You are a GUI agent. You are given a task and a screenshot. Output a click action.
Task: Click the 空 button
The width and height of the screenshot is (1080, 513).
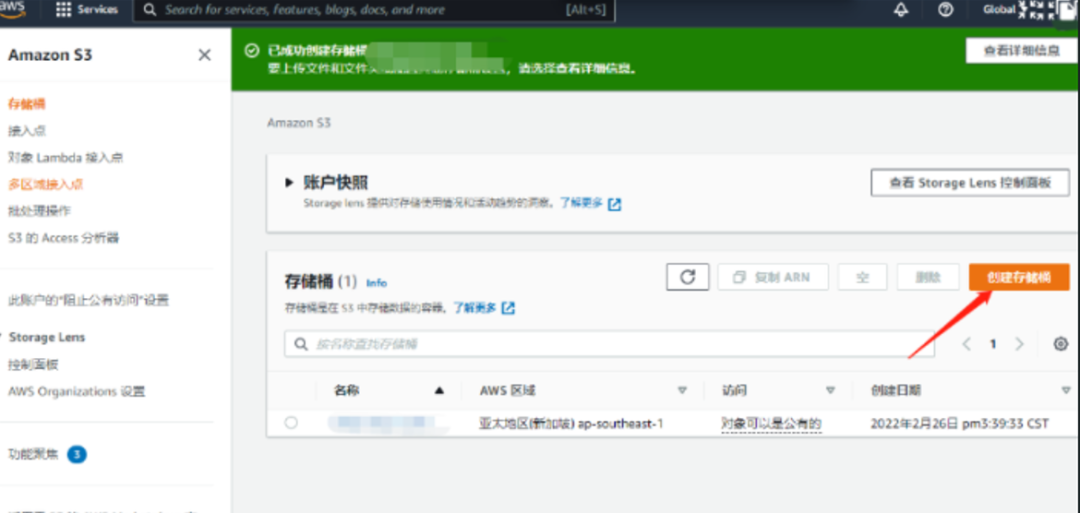point(862,277)
